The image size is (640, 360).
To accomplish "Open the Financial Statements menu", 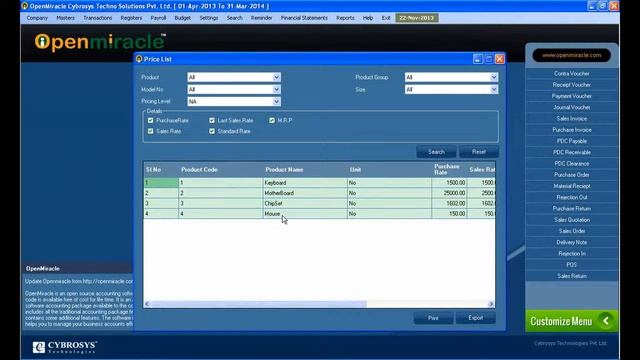I will tap(304, 18).
